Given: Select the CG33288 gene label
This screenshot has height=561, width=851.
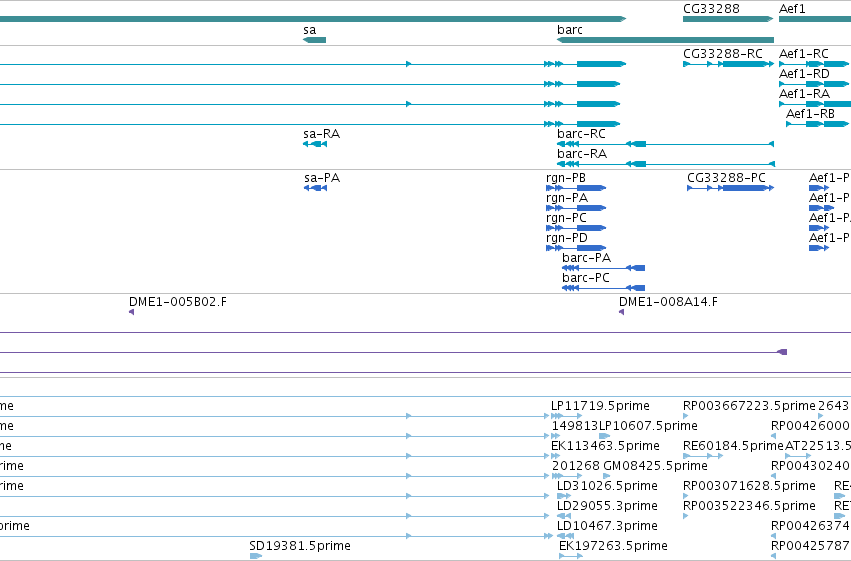Looking at the screenshot, I should click(711, 9).
